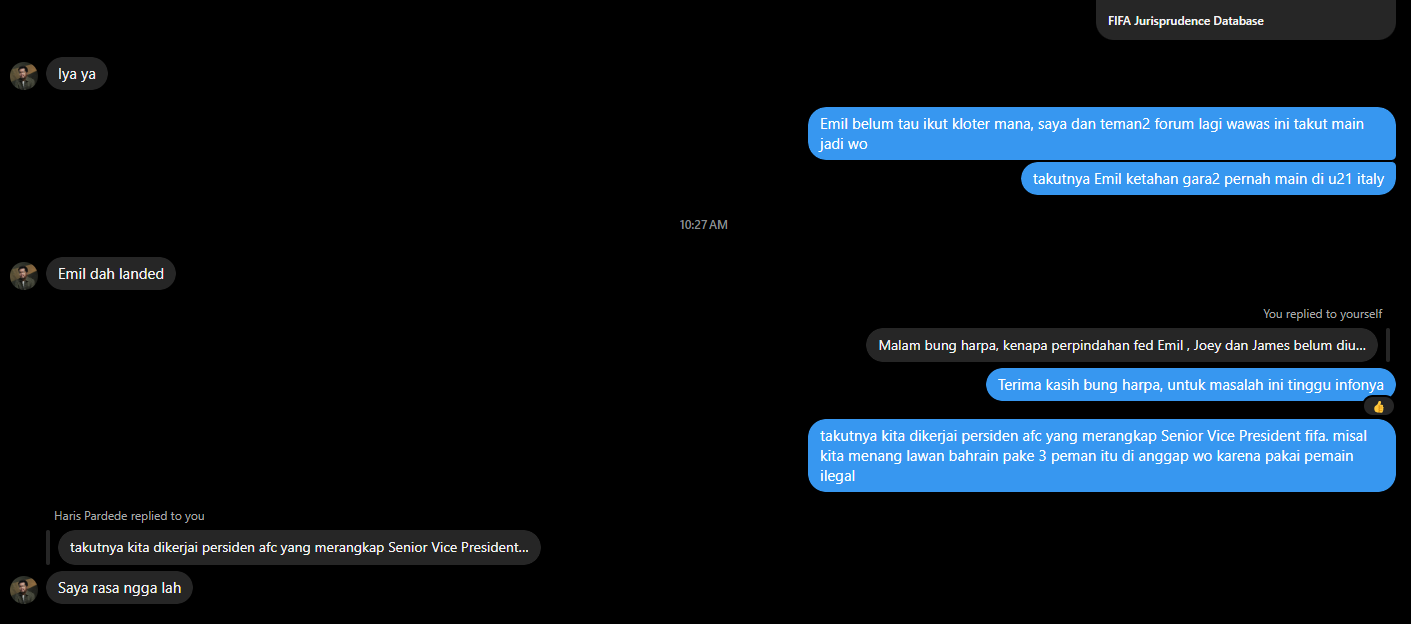Open the thumbs-up reaction badge
Screen dimensions: 1411x624
pyautogui.click(x=1379, y=406)
